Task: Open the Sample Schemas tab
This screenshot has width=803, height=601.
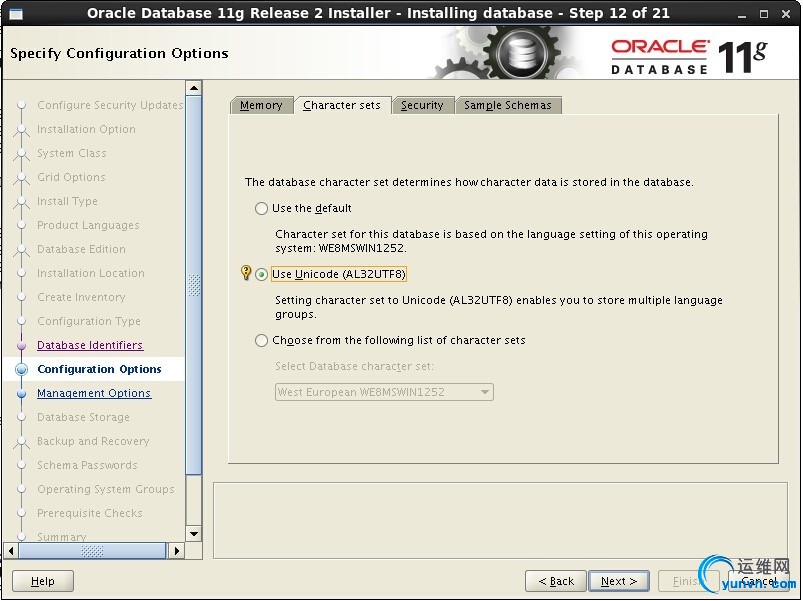Action: tap(508, 105)
